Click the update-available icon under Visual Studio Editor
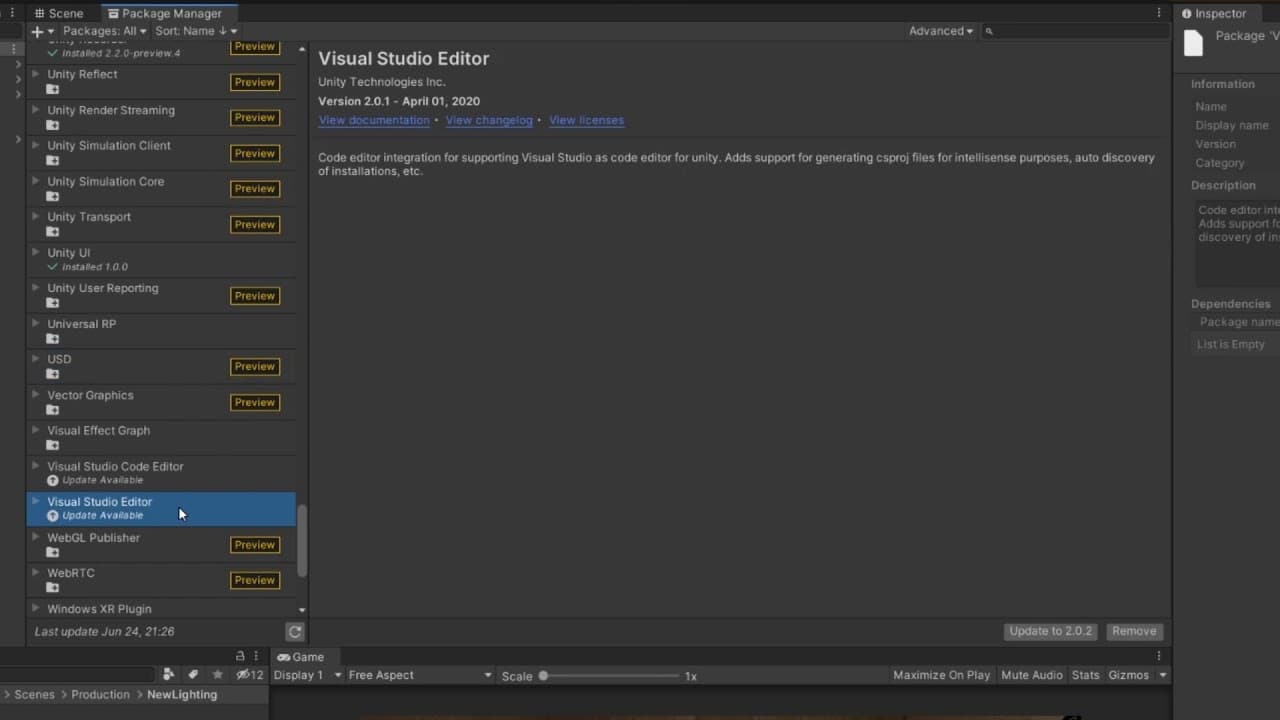The height and width of the screenshot is (720, 1280). [53, 516]
